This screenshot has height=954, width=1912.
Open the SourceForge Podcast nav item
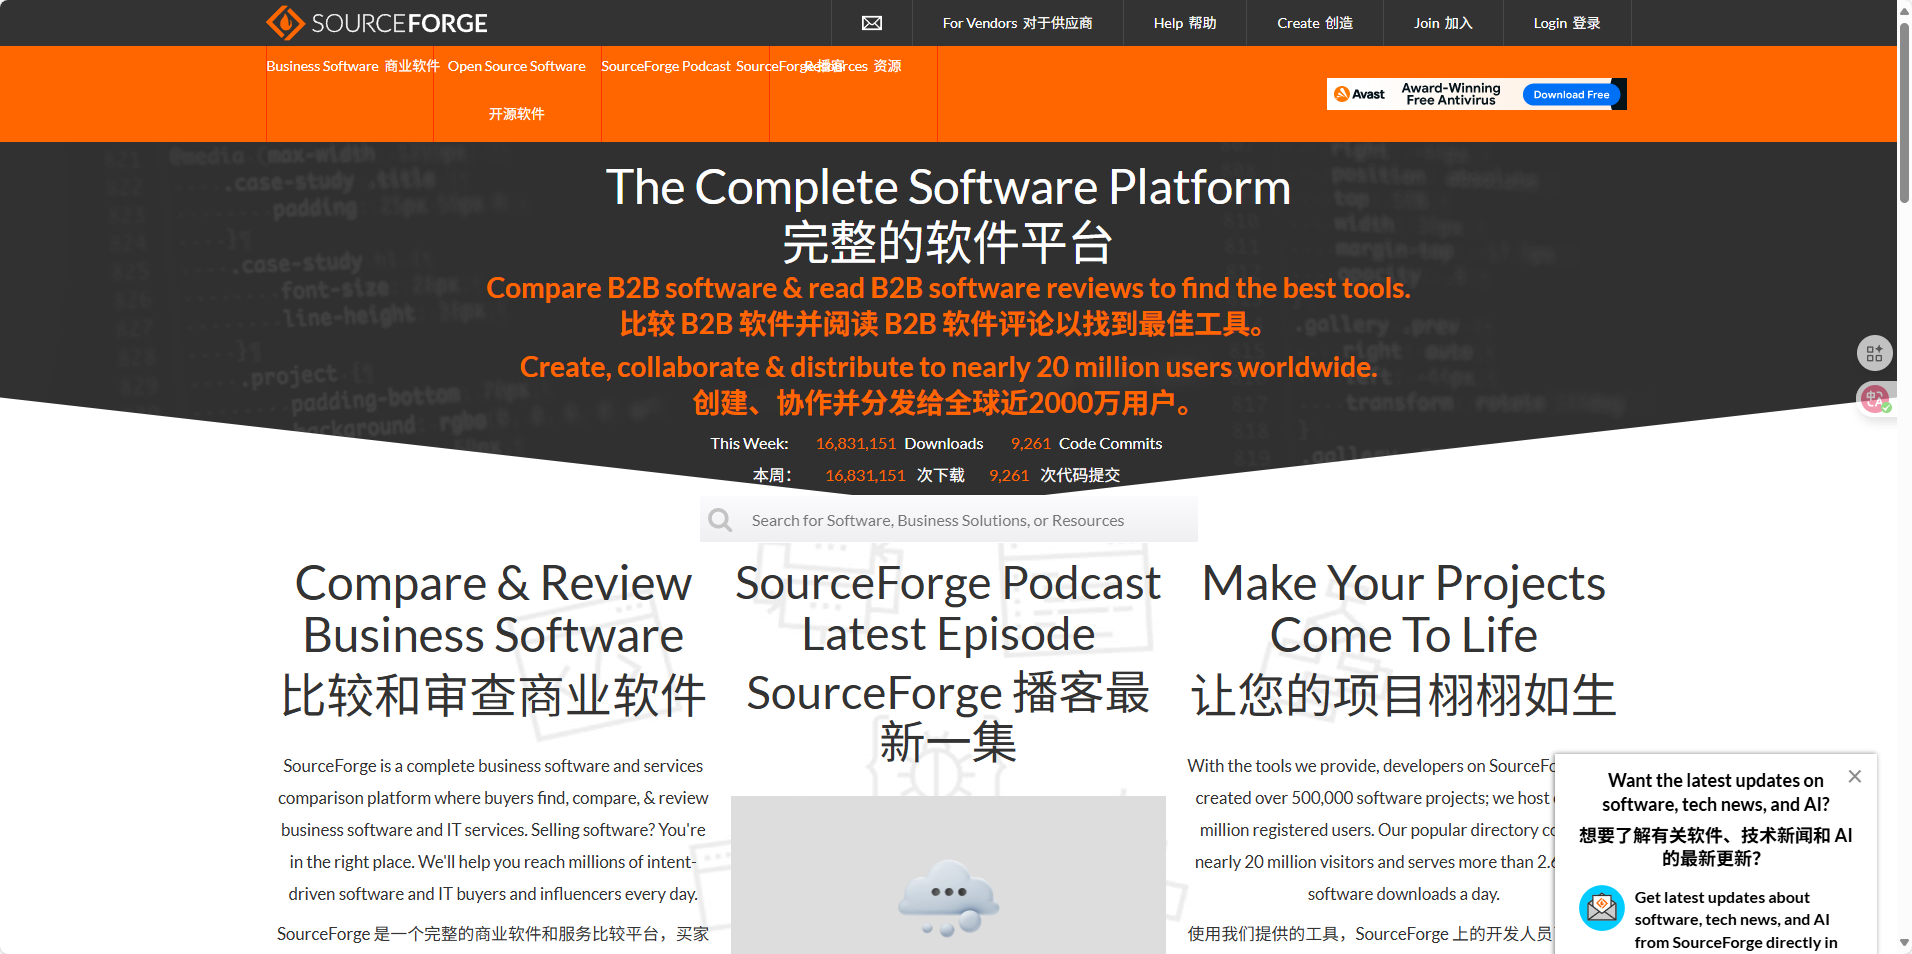click(666, 67)
